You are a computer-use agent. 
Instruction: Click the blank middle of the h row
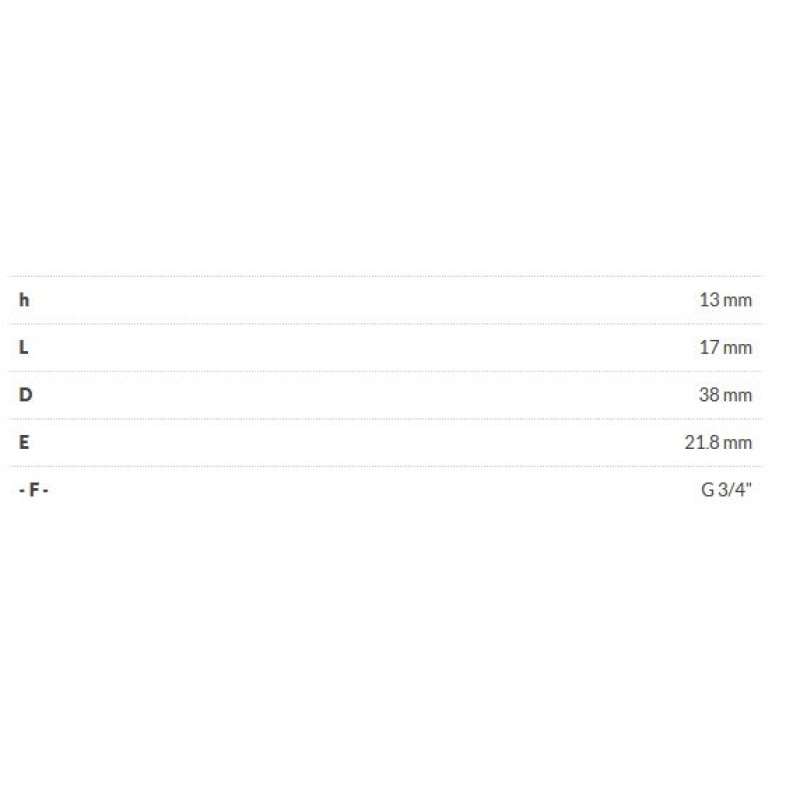385,300
